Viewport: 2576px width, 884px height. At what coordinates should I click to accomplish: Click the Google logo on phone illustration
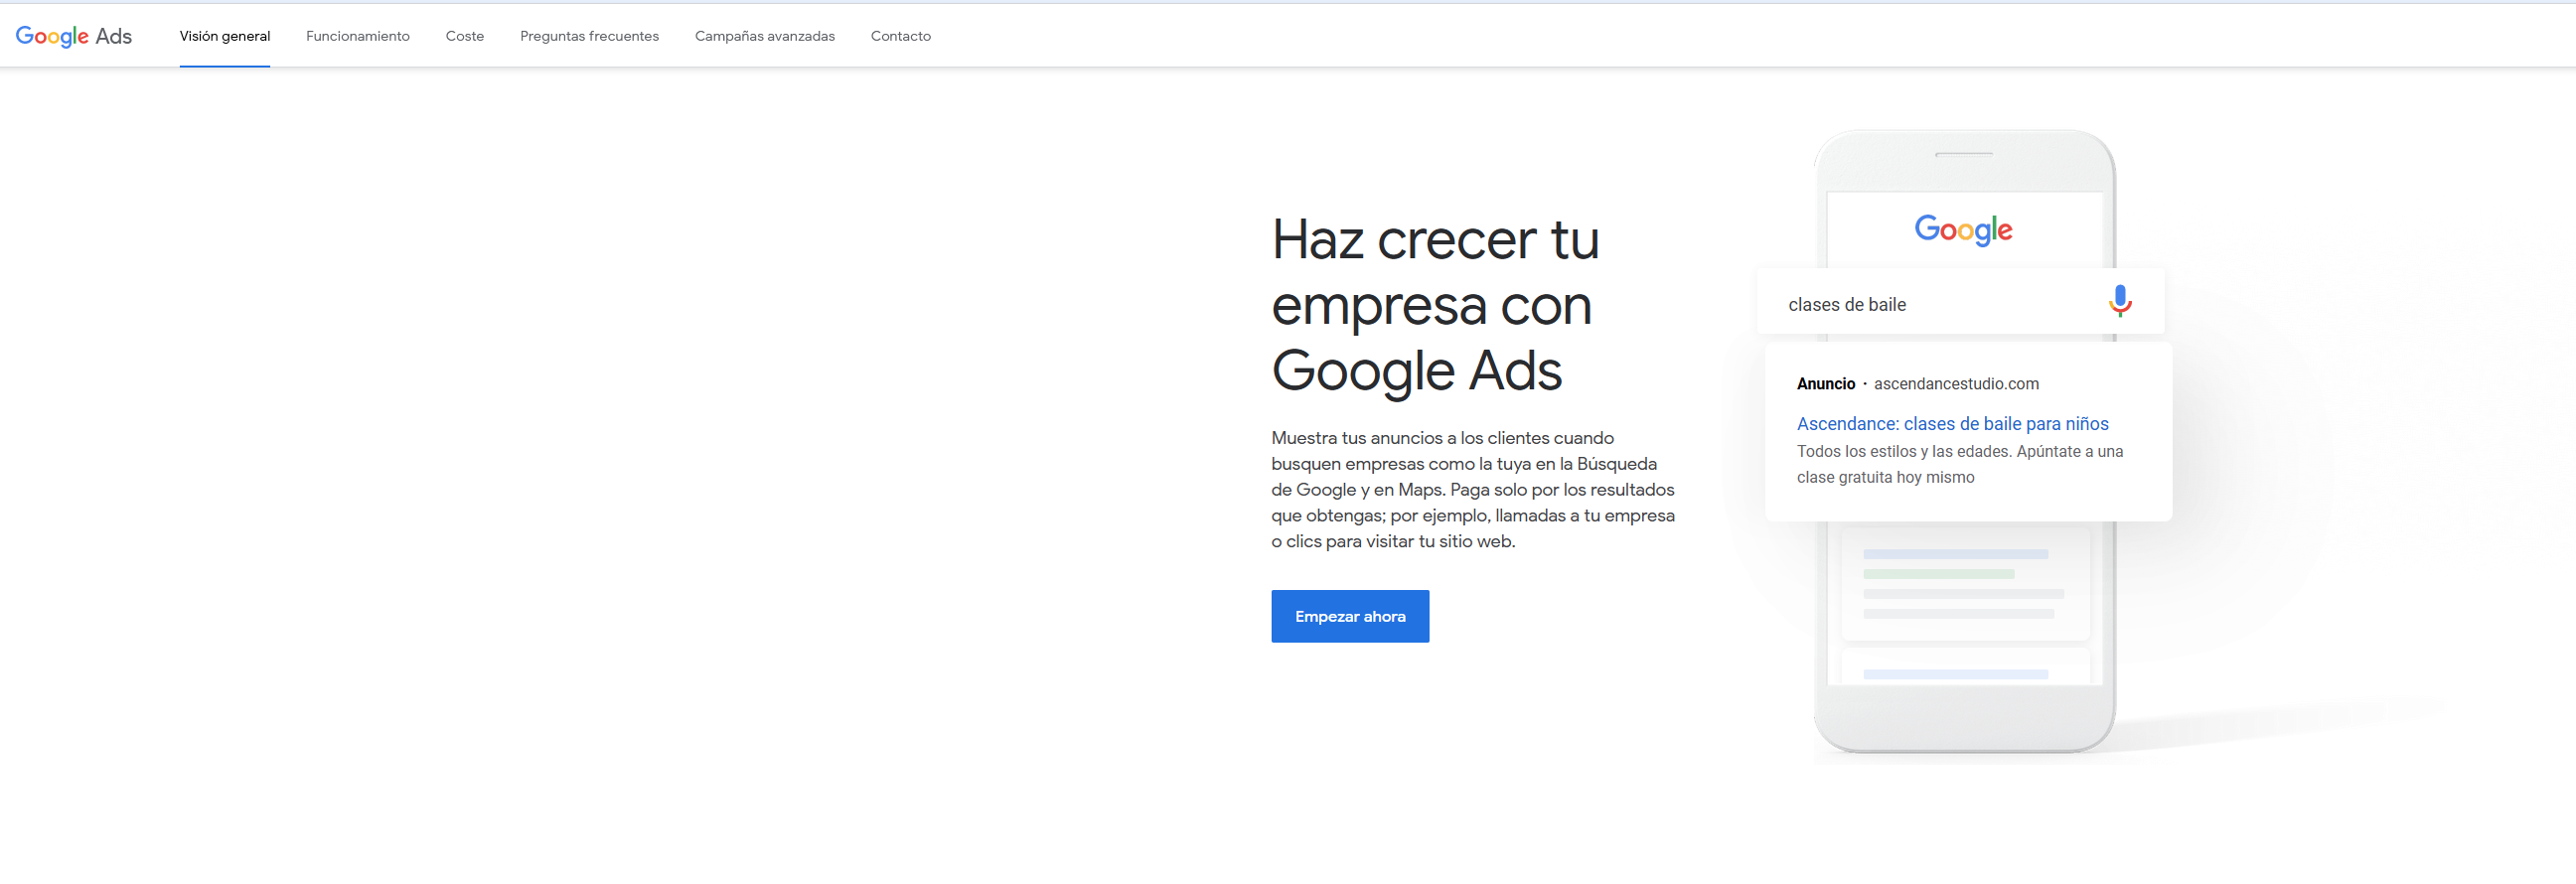coord(1963,230)
